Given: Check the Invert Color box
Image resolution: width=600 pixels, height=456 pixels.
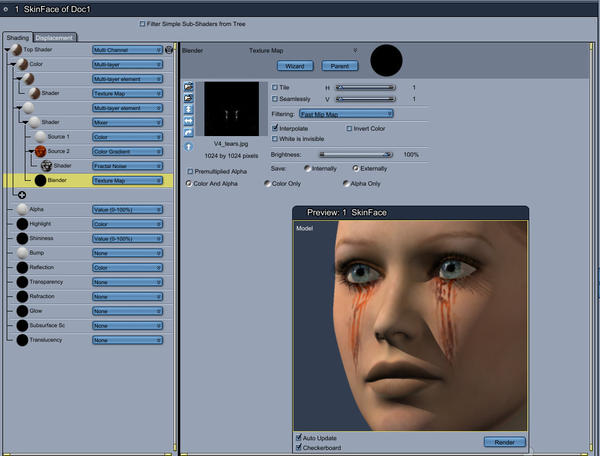Looking at the screenshot, I should pyautogui.click(x=349, y=129).
